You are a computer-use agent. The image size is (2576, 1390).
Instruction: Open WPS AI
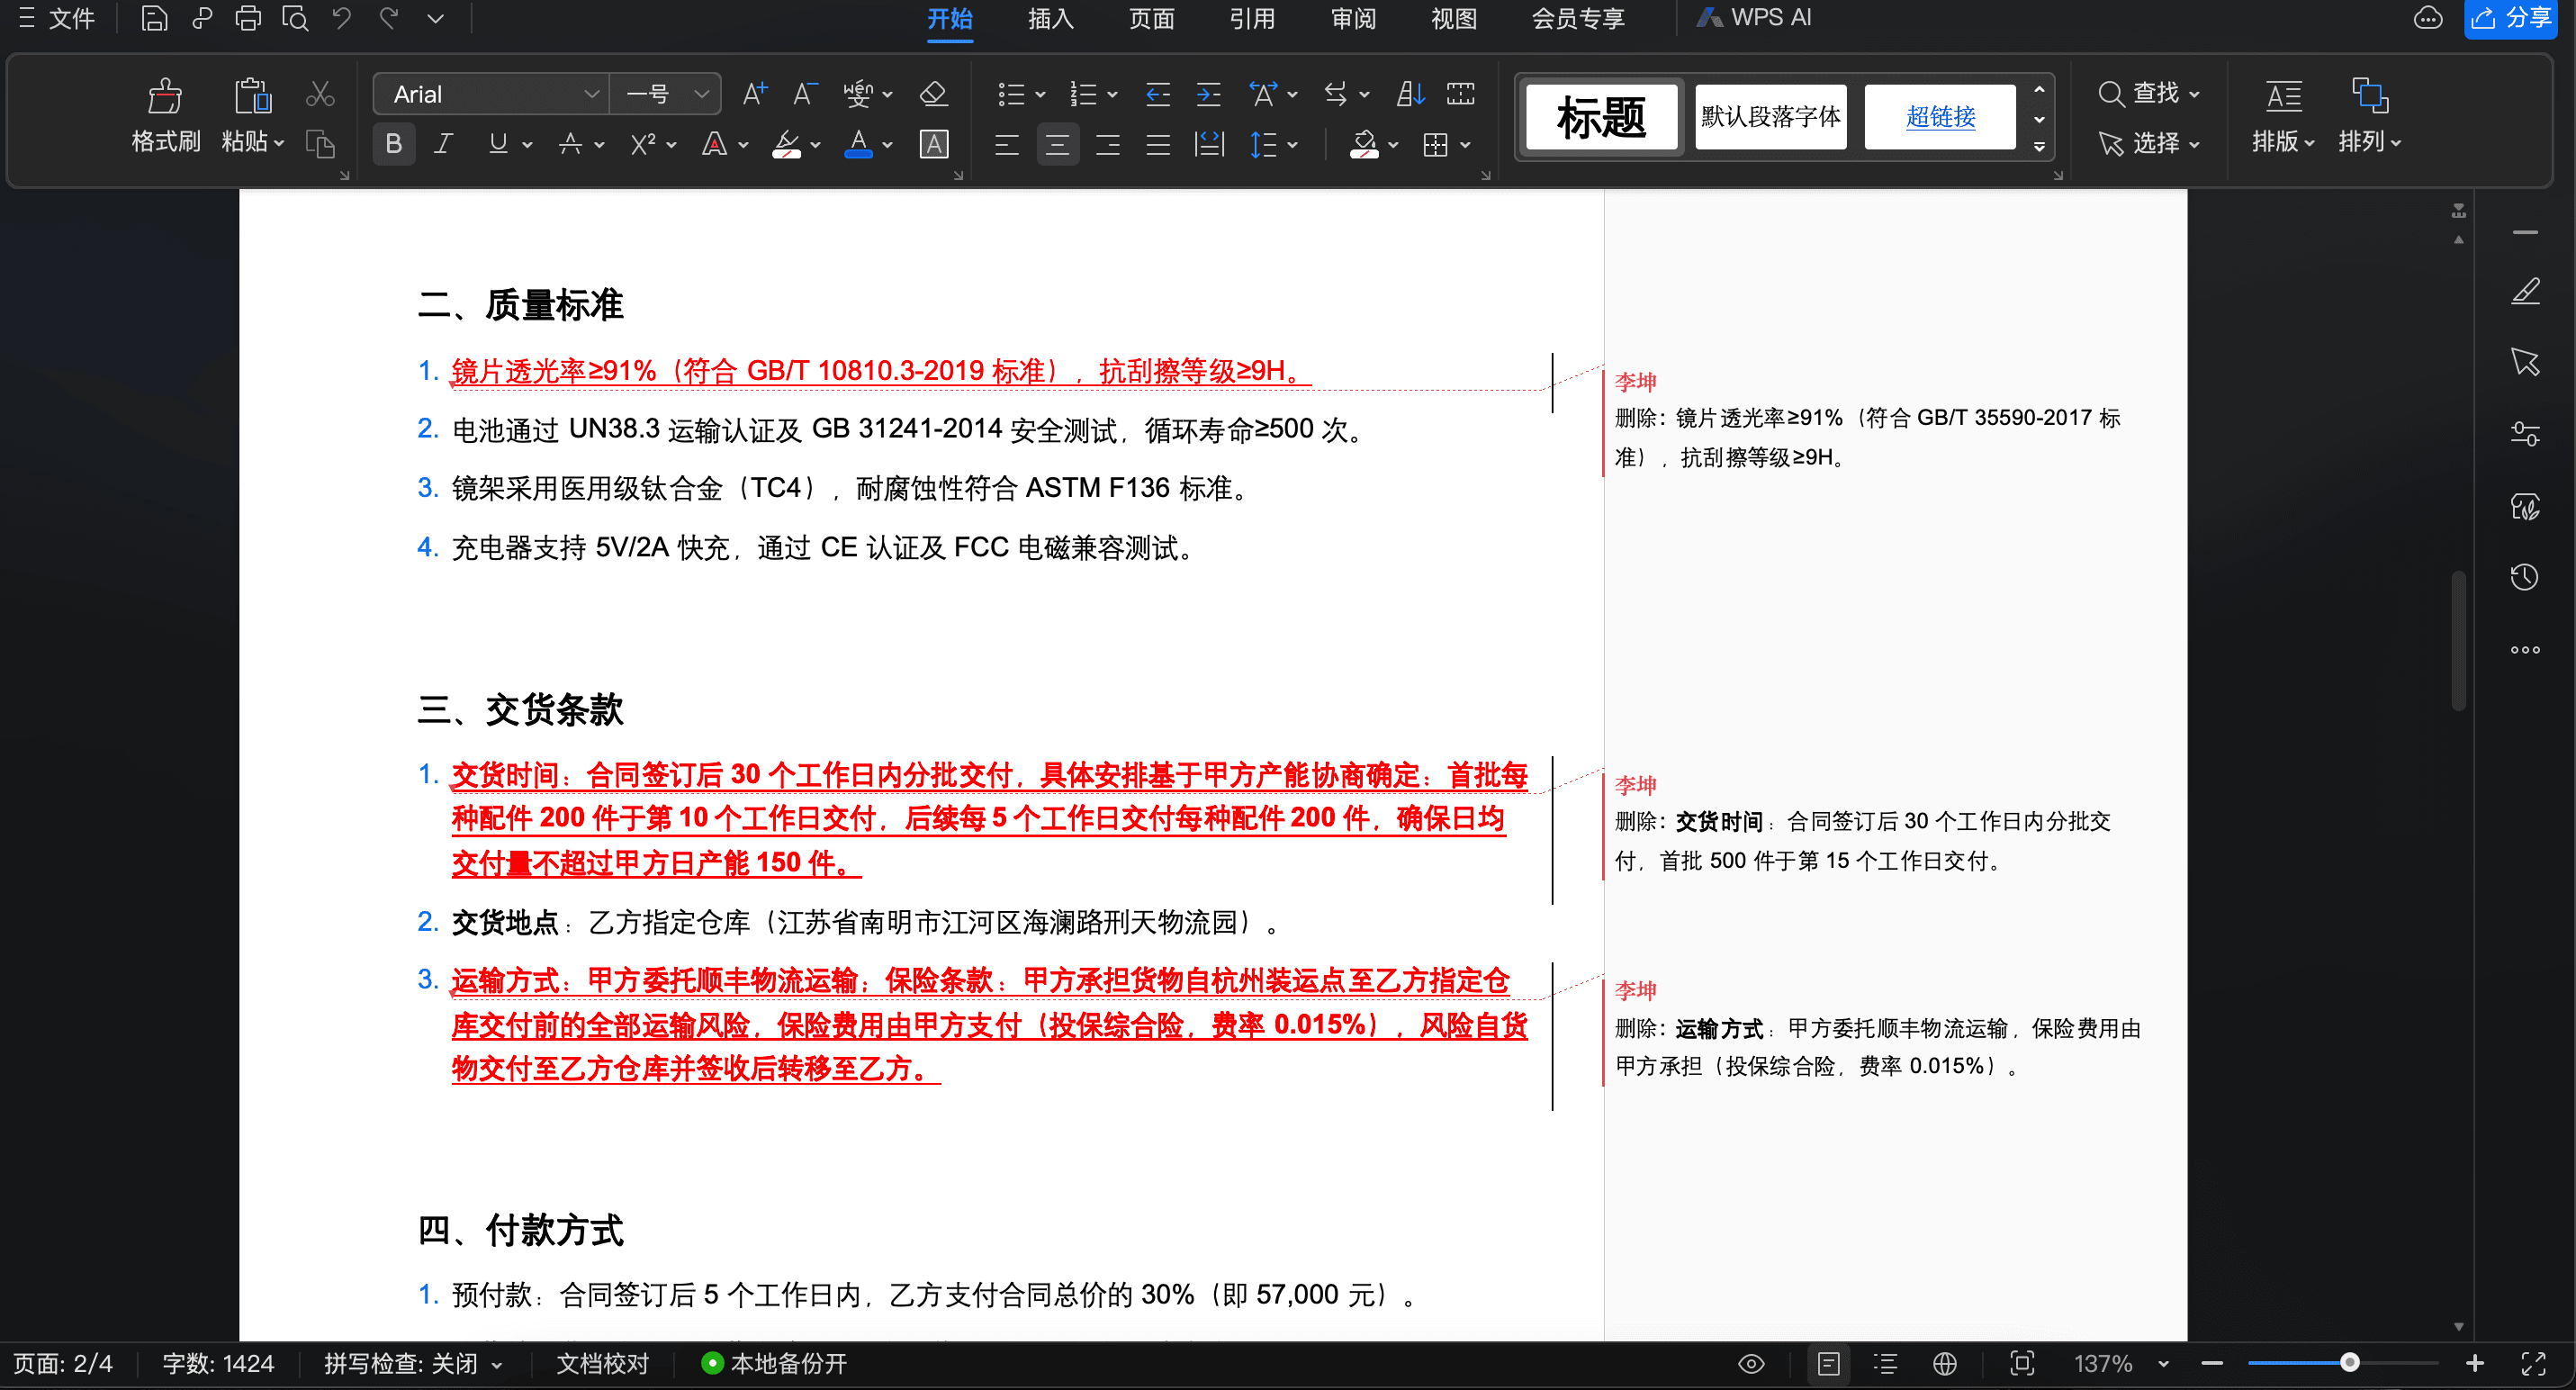(x=1754, y=18)
